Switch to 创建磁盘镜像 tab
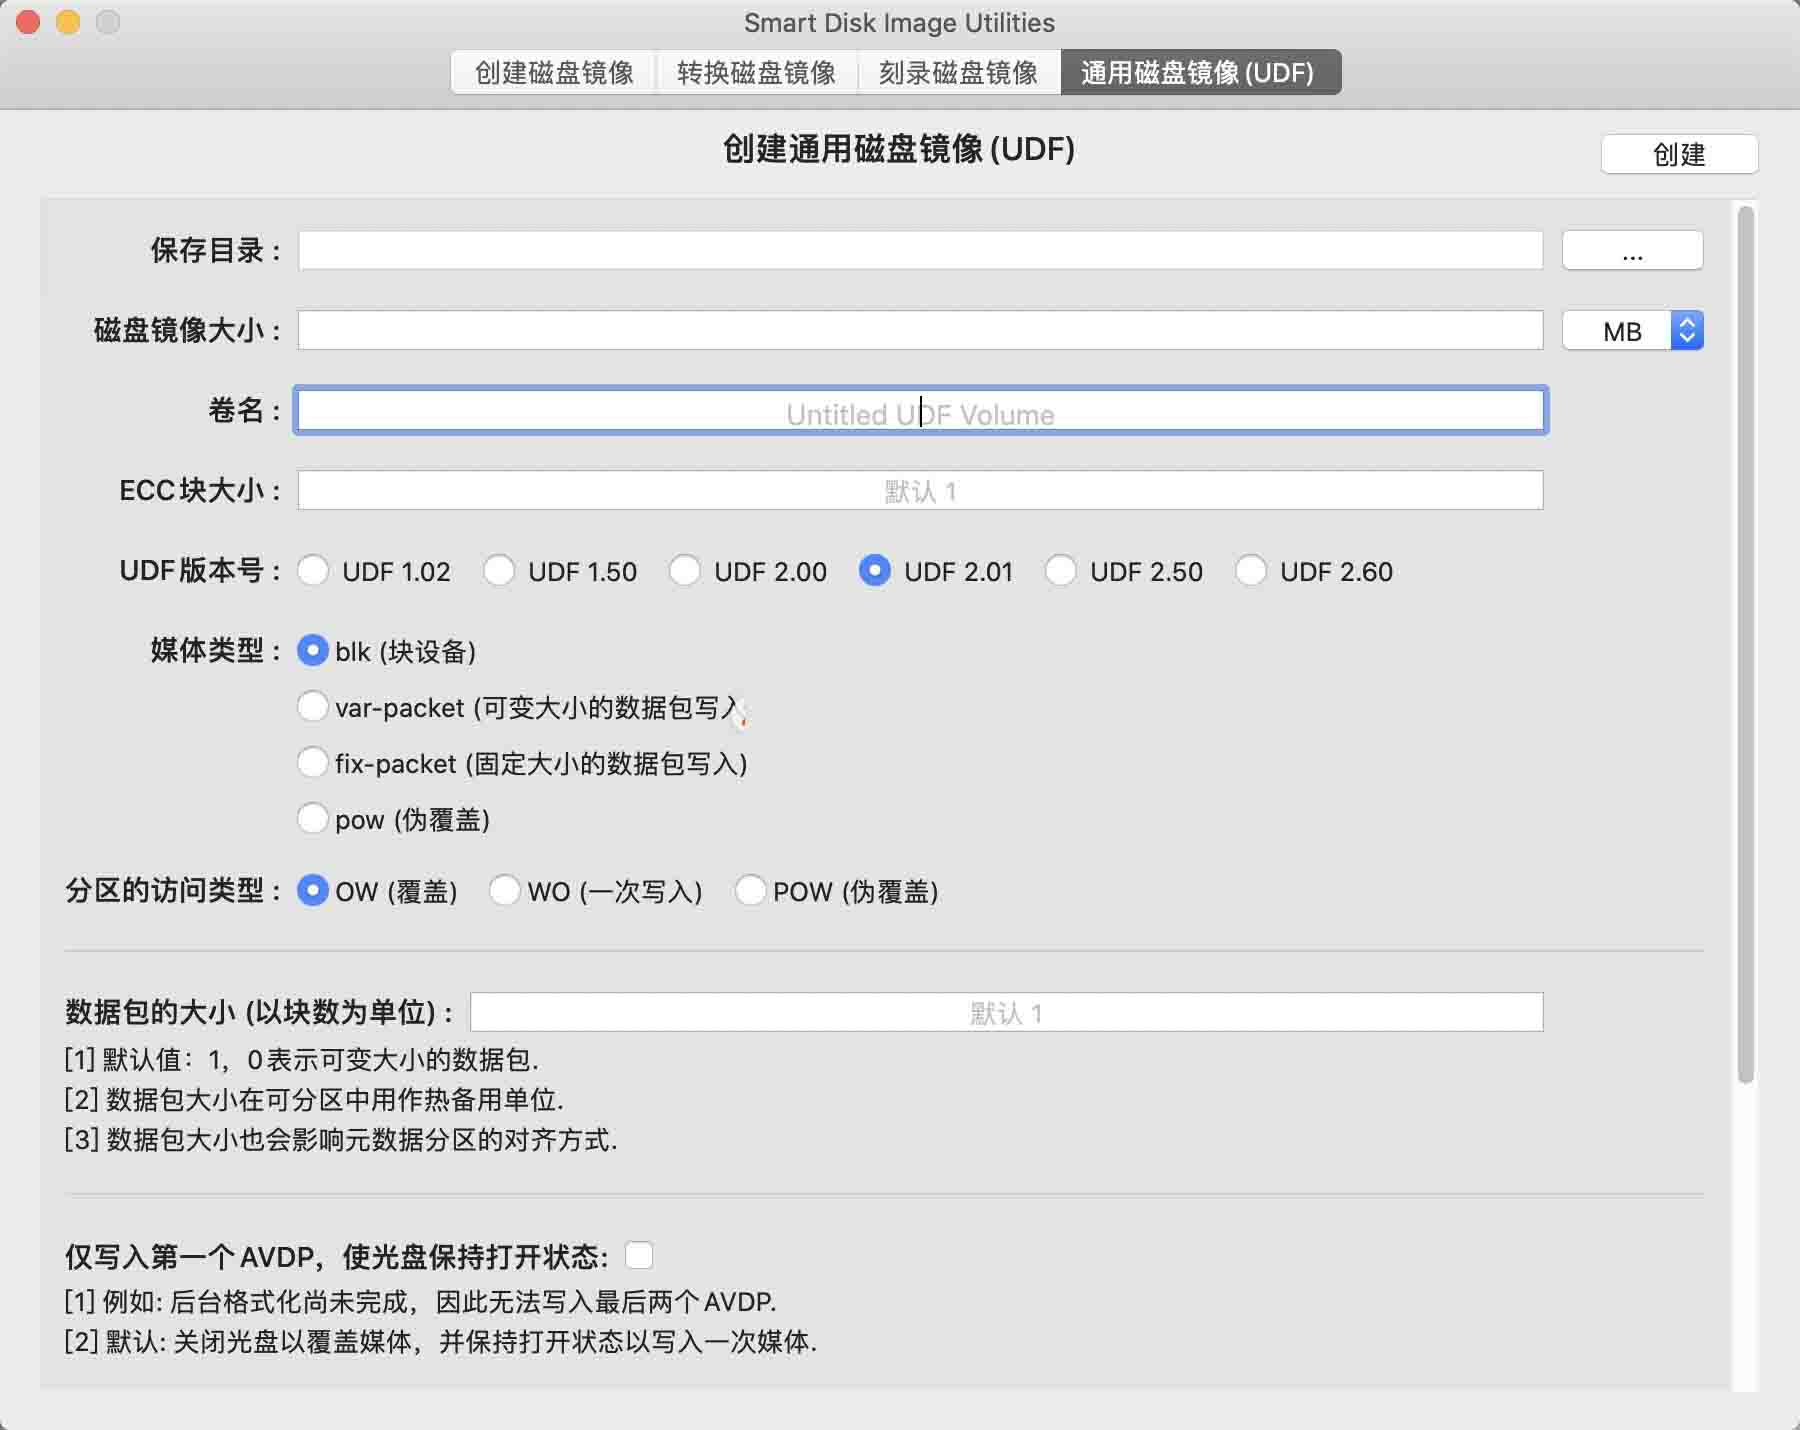Screen dimensions: 1800x1430 [x=554, y=73]
